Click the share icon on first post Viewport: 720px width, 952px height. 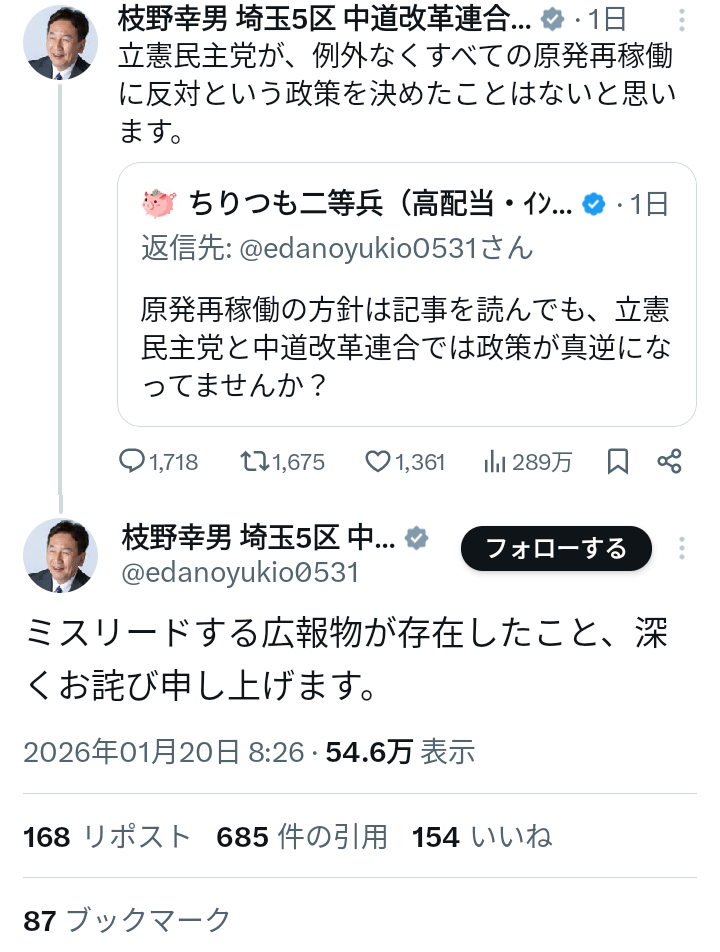(x=669, y=461)
